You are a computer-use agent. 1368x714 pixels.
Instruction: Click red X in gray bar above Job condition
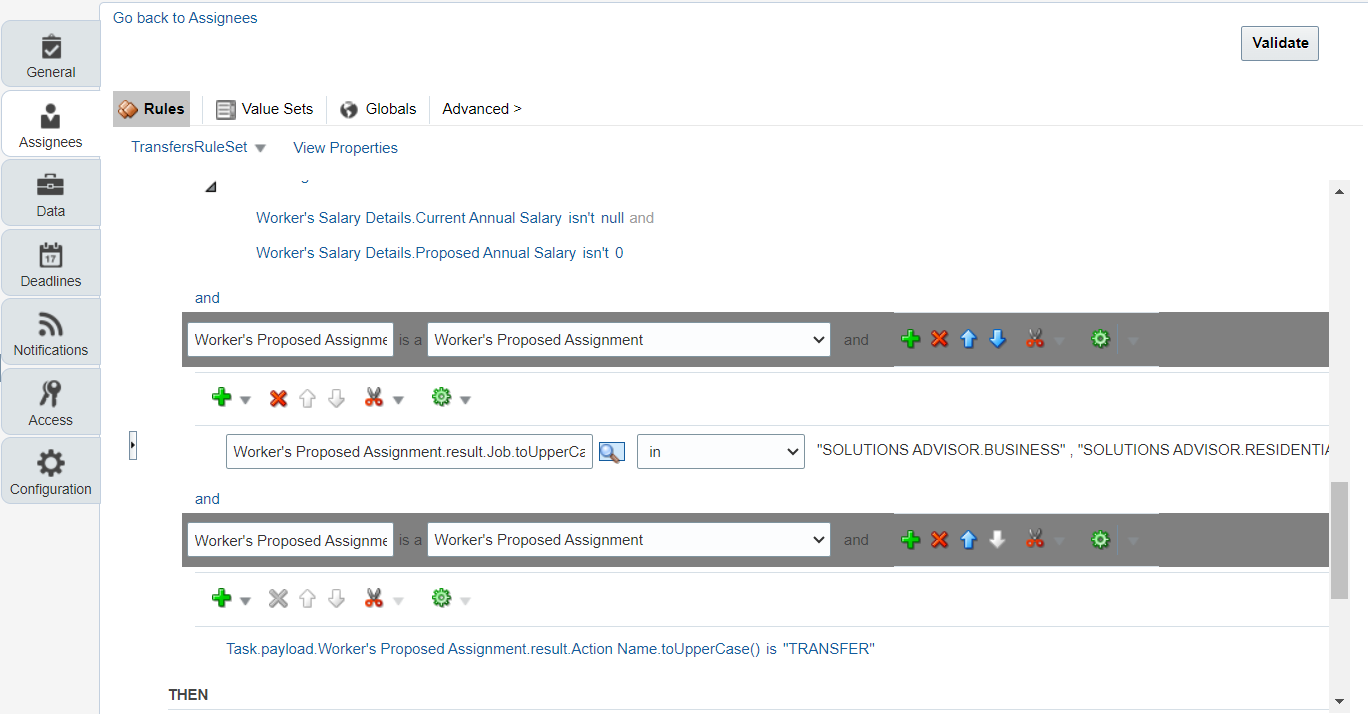[x=939, y=340]
